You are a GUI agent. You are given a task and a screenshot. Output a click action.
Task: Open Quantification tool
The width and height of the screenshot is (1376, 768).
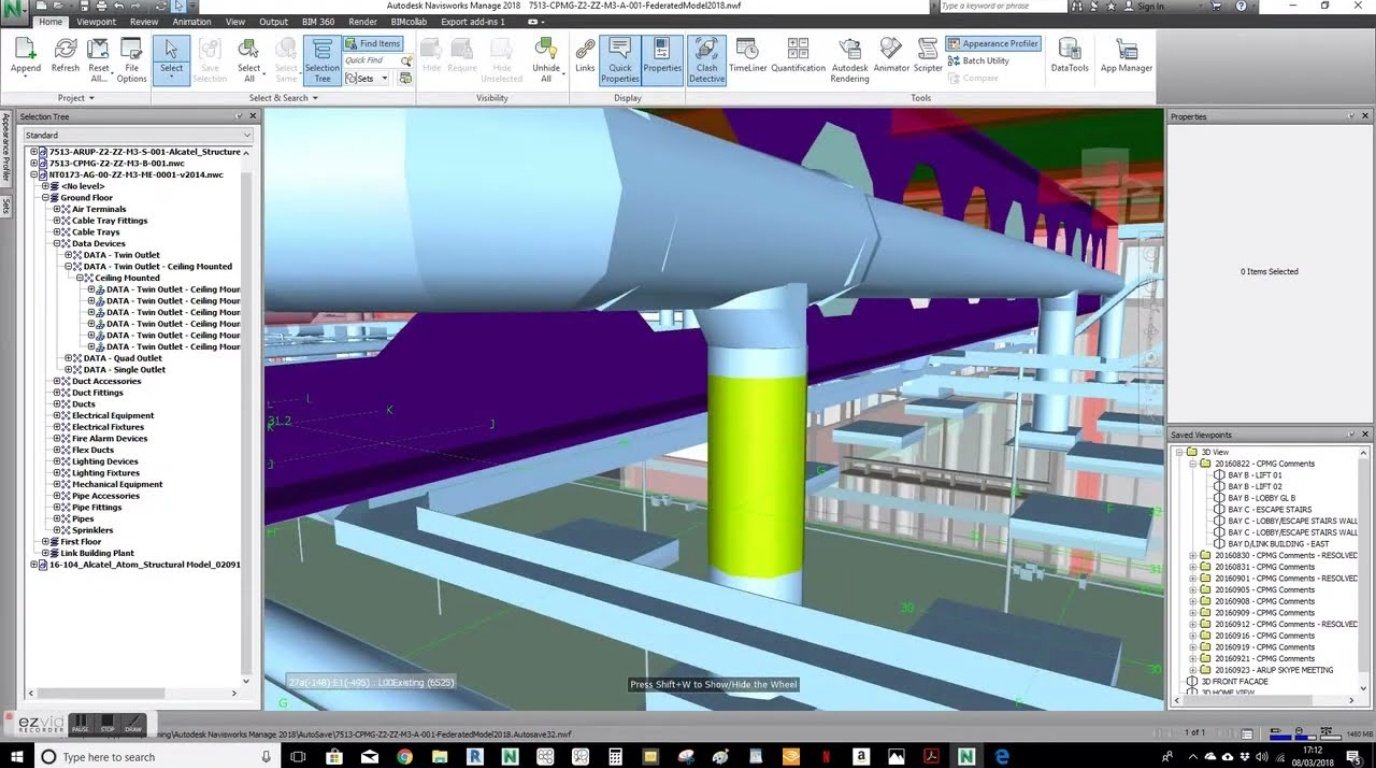coord(798,57)
